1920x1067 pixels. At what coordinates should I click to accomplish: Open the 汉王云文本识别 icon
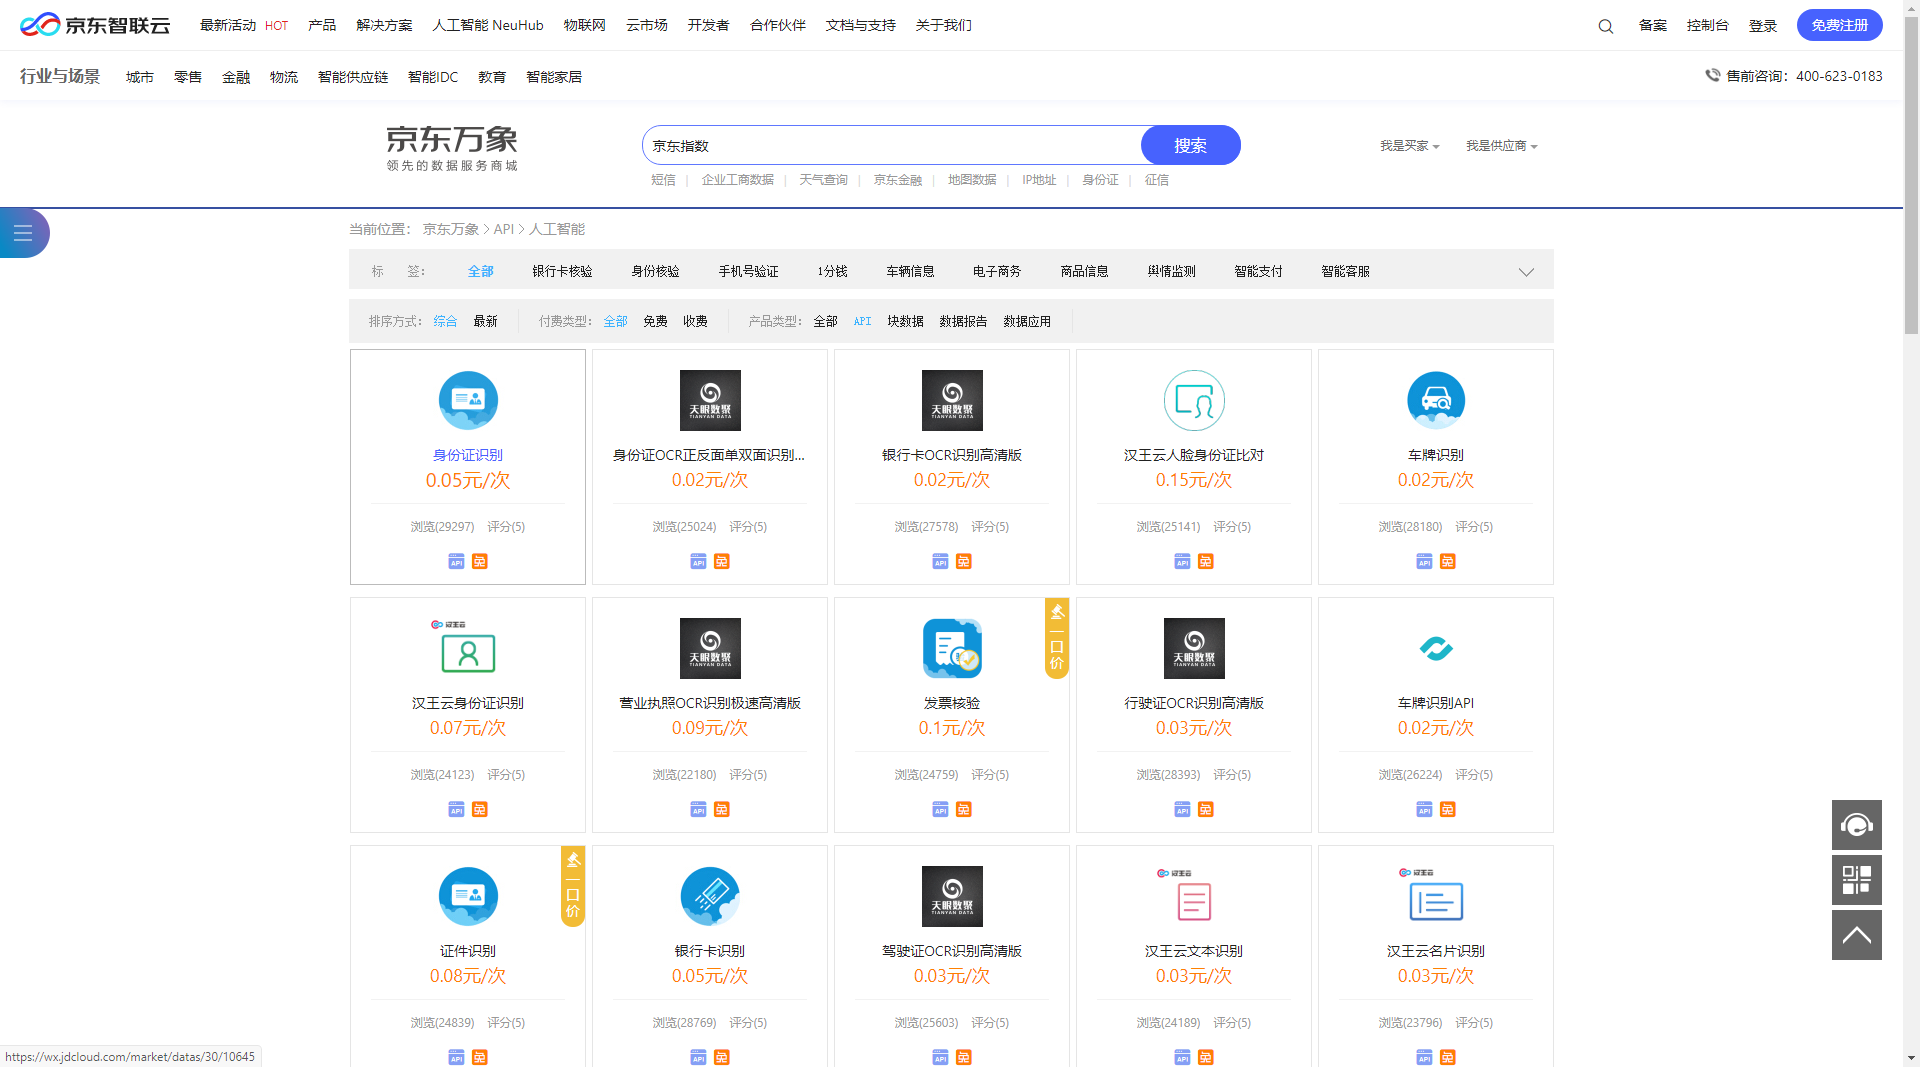pos(1194,896)
